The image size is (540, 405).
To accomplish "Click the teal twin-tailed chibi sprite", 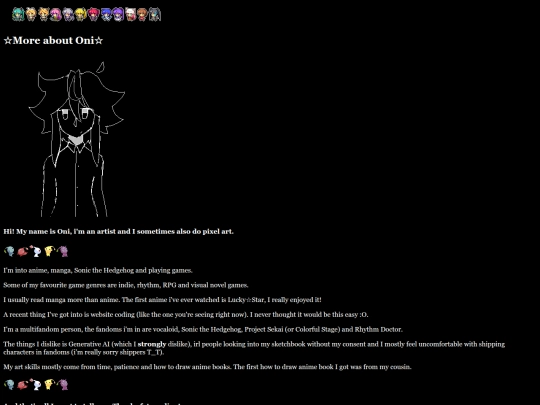I will coord(18,14).
